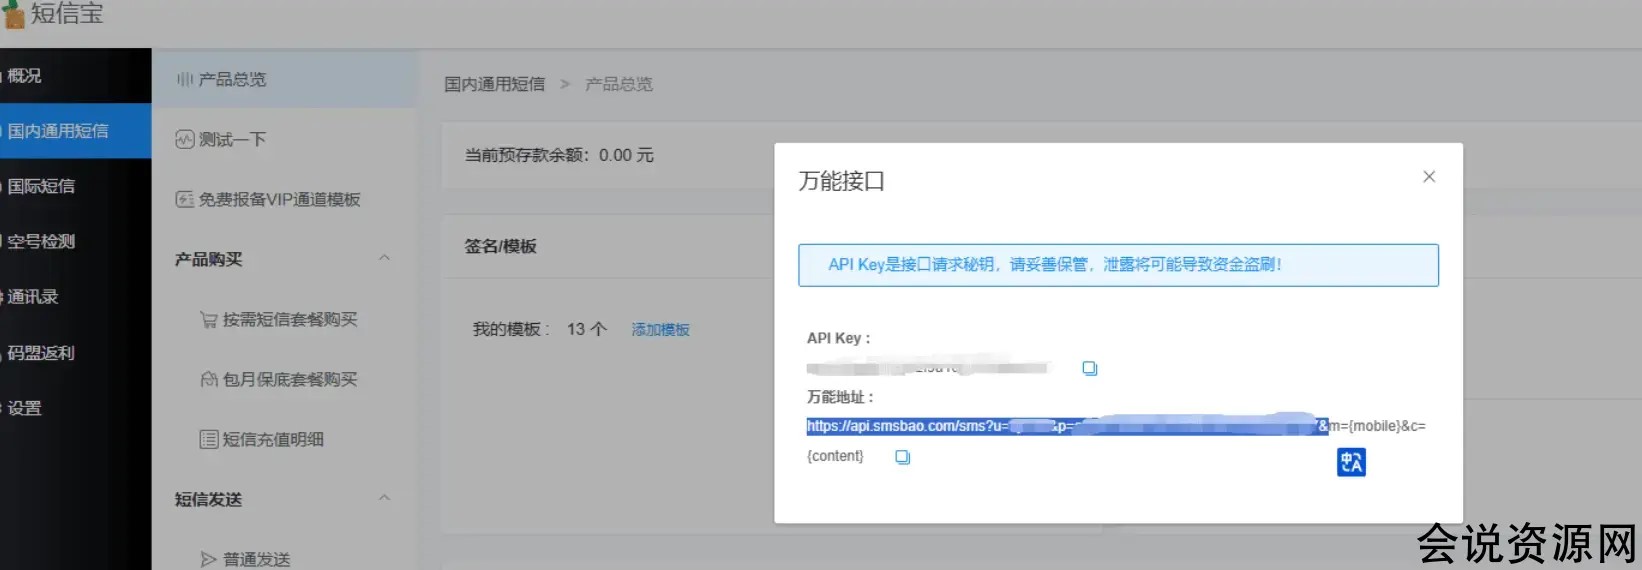Open the 产品总览 submenu item

point(284,79)
